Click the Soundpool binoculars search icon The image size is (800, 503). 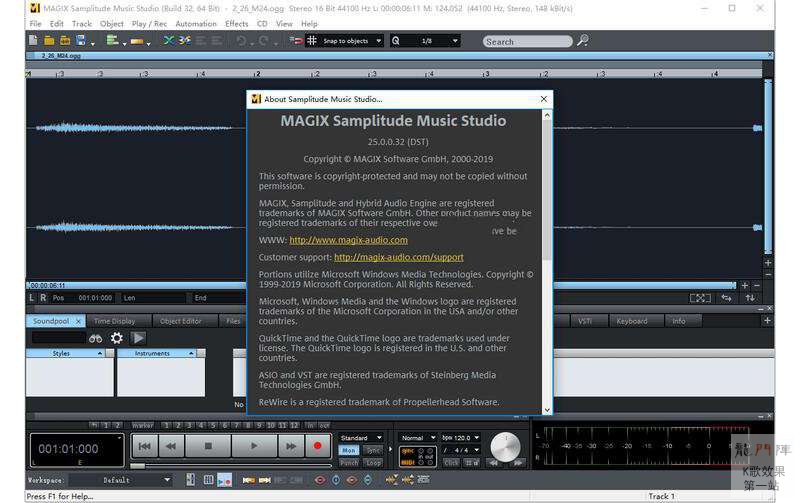(95, 338)
